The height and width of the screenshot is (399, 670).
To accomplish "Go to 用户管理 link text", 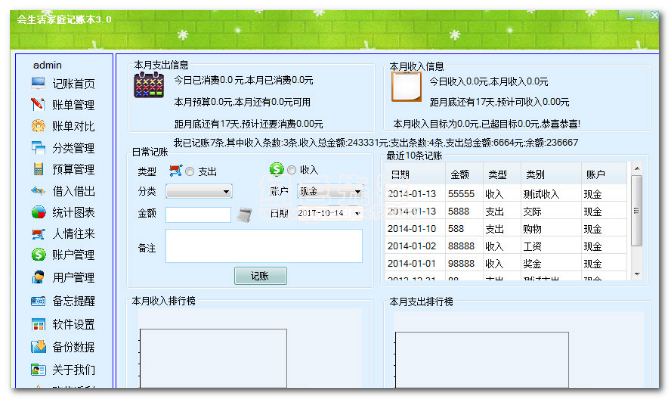I will click(73, 278).
